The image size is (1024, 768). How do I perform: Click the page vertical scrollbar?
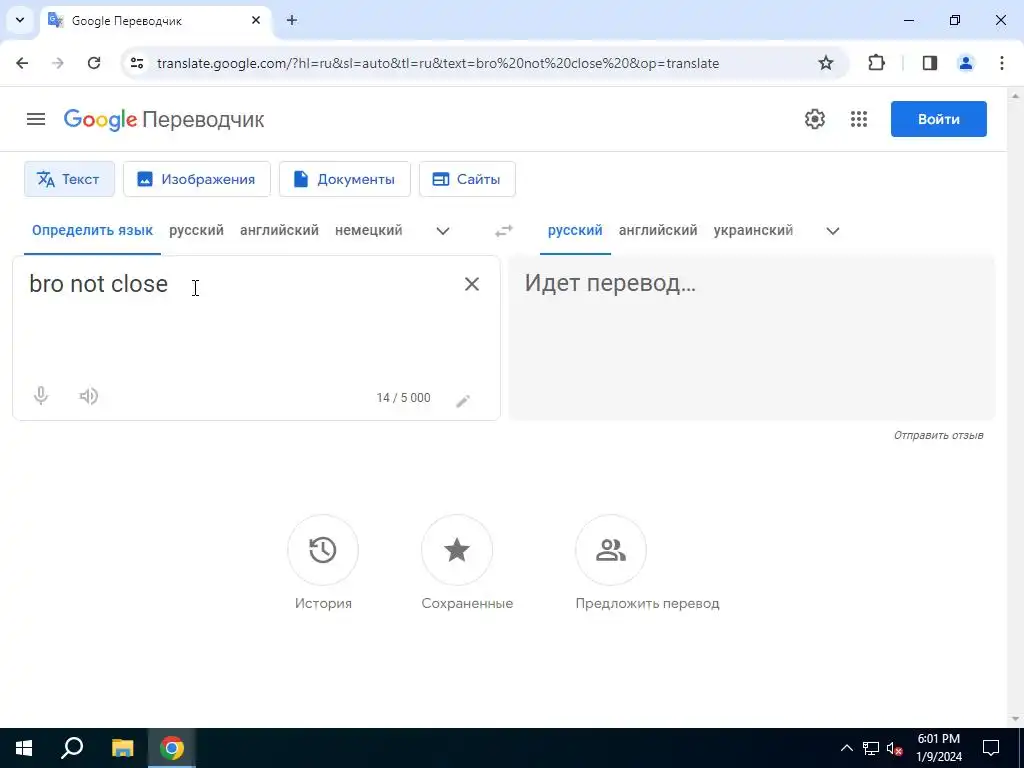[x=1014, y=406]
